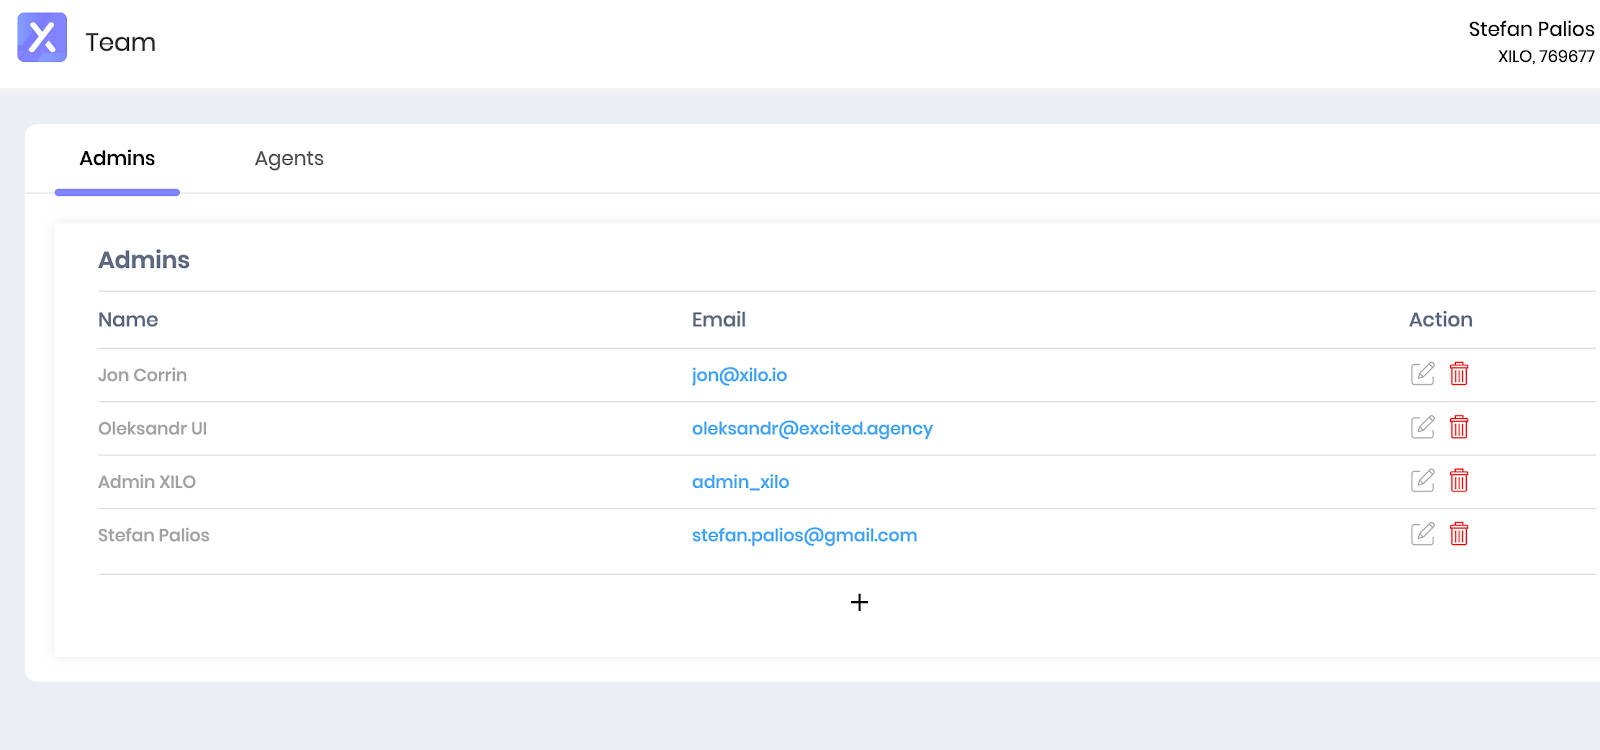Delete the Admin XILO entry
1600x750 pixels.
pos(1459,481)
